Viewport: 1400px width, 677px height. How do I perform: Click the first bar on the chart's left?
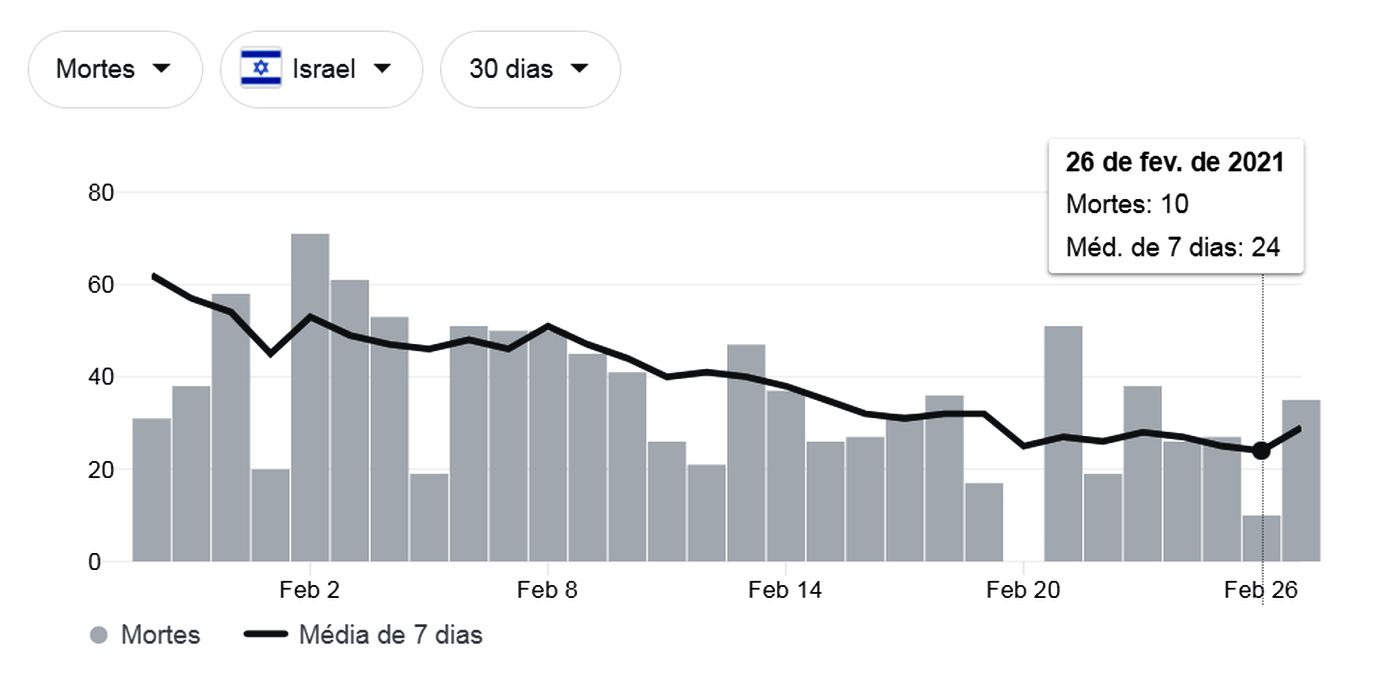pos(151,490)
